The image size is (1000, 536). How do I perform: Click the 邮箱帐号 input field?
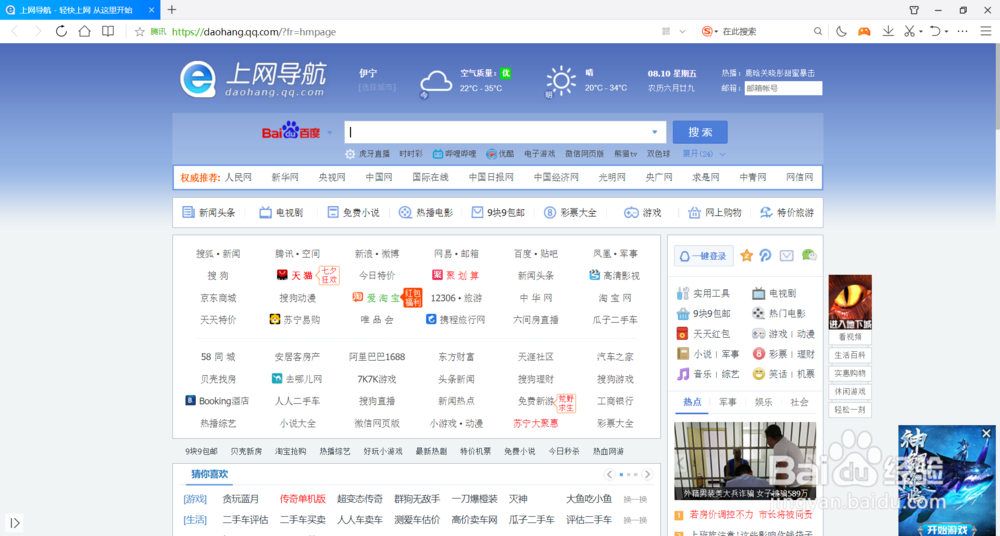pos(783,88)
